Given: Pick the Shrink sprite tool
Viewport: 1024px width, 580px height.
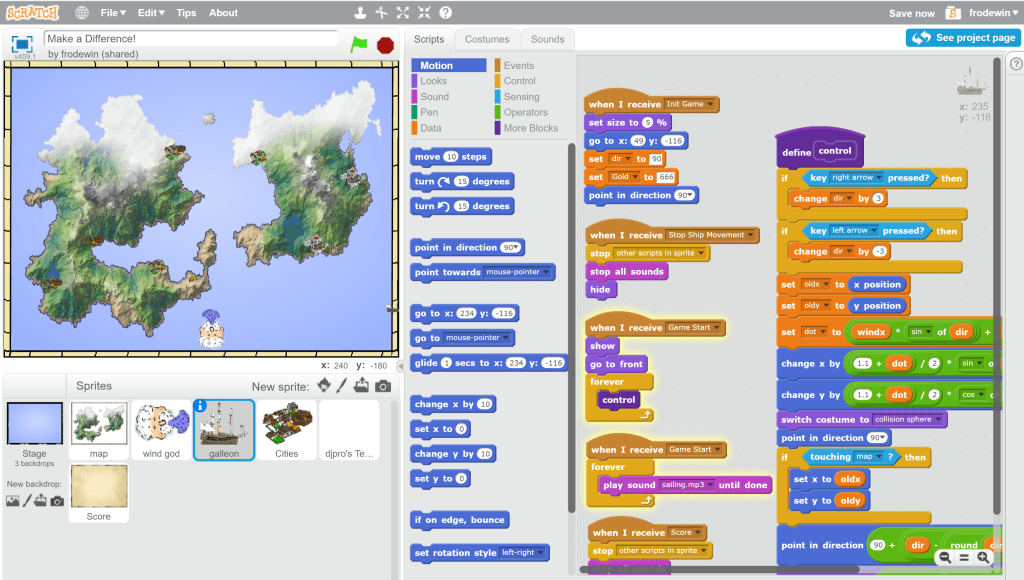Looking at the screenshot, I should [x=423, y=12].
